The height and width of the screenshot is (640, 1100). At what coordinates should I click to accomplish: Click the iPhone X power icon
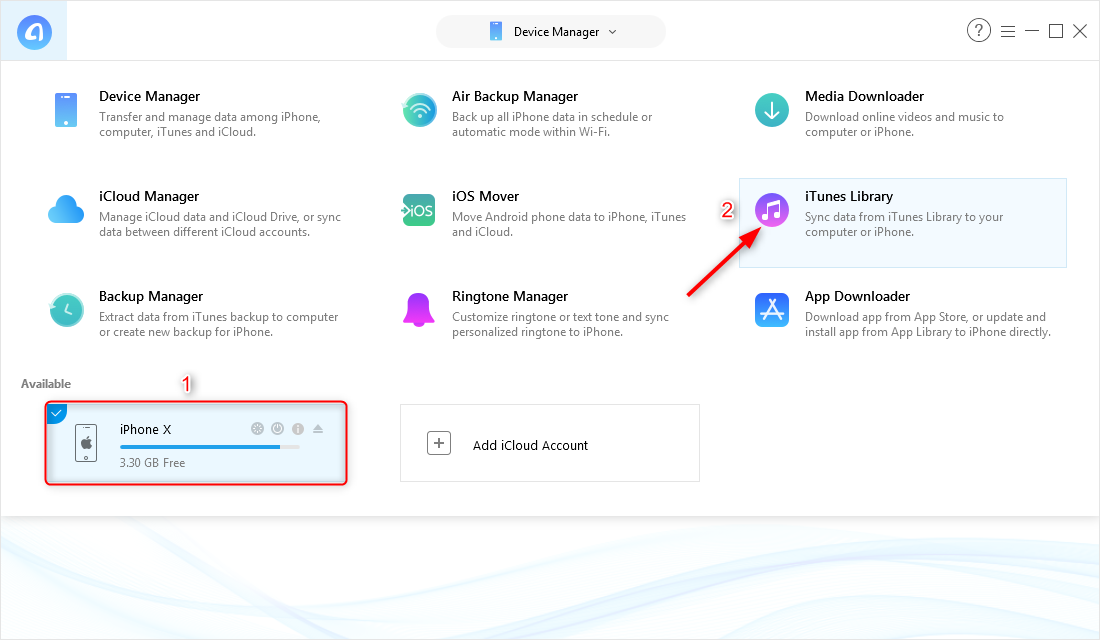pyautogui.click(x=278, y=429)
